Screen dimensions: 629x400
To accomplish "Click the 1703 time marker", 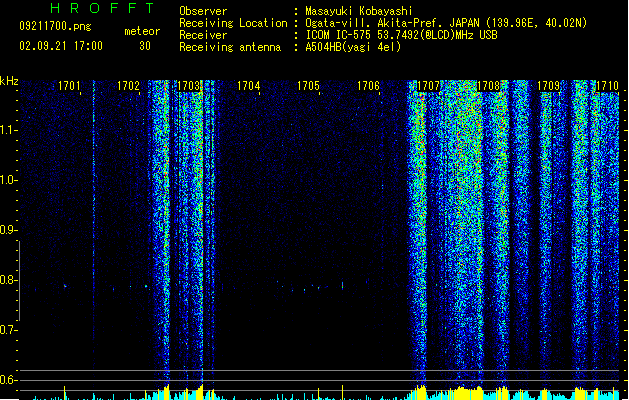I will click(x=189, y=86).
